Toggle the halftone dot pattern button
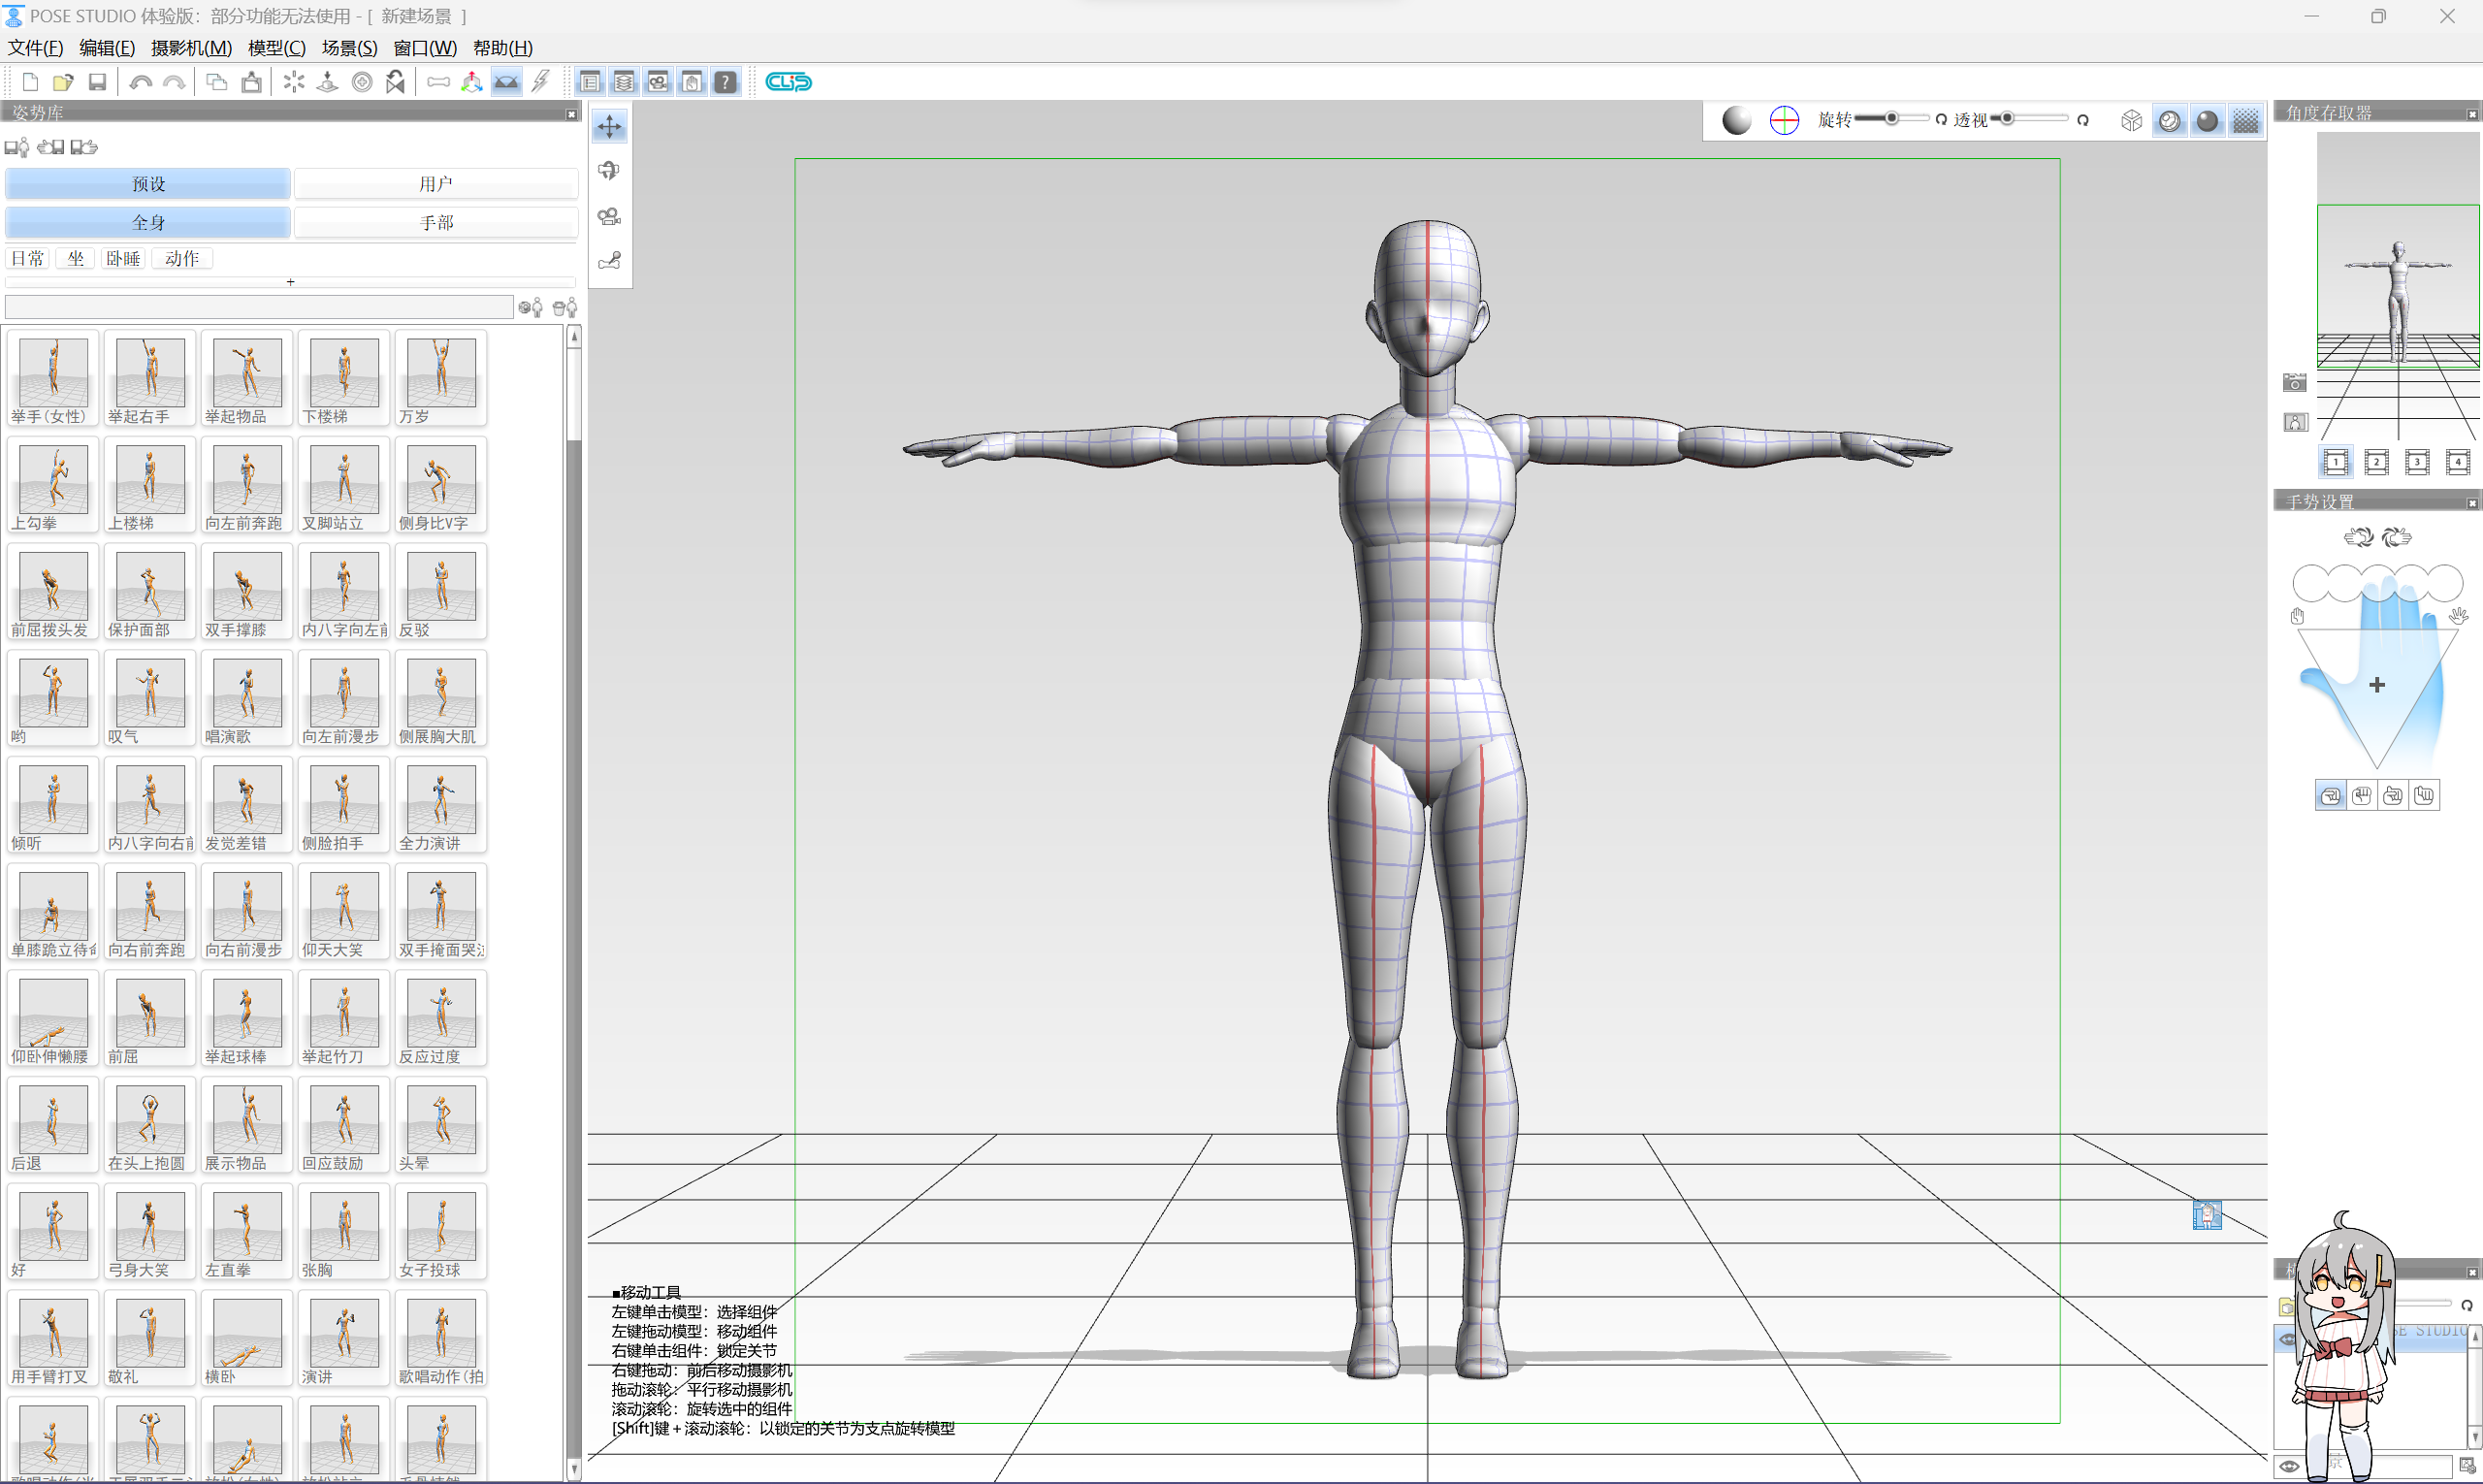Image resolution: width=2483 pixels, height=1484 pixels. [x=2246, y=121]
